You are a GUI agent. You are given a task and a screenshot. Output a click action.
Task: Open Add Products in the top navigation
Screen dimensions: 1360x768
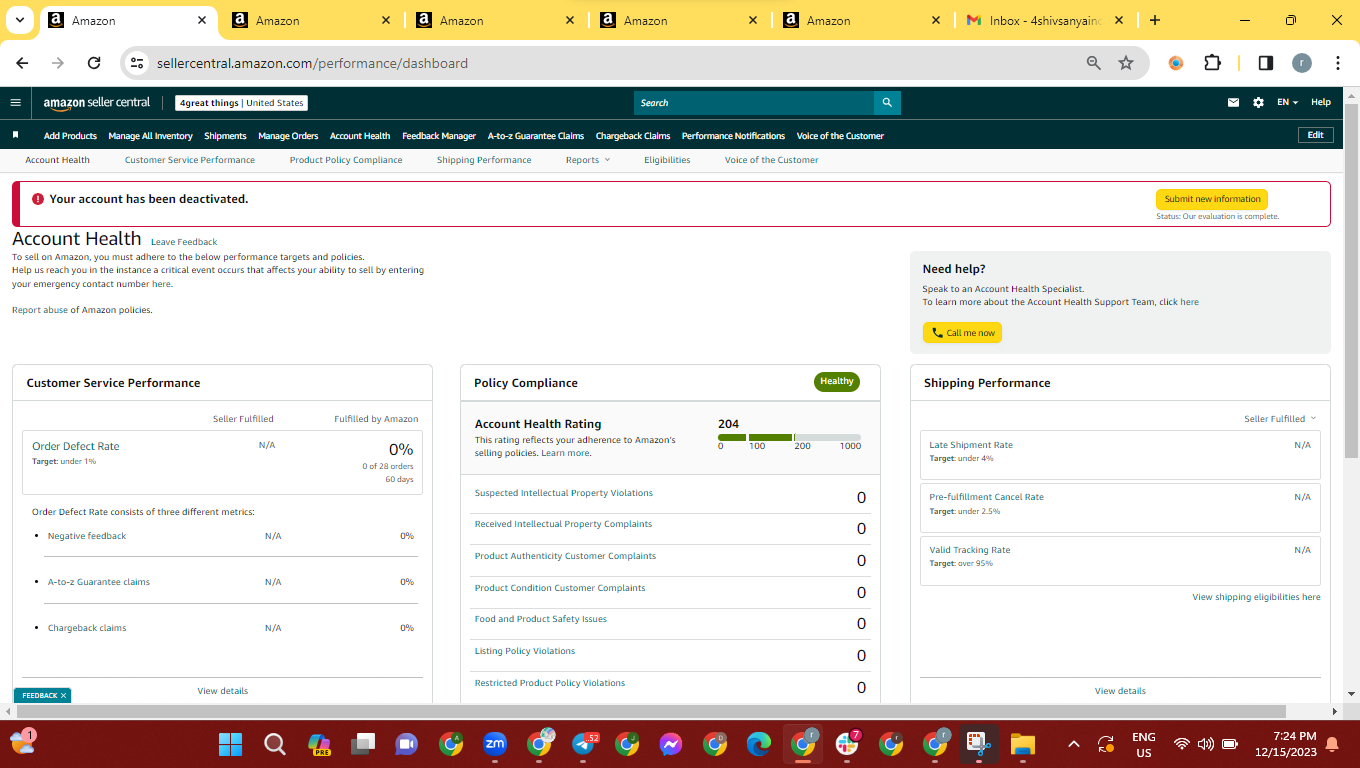click(70, 136)
